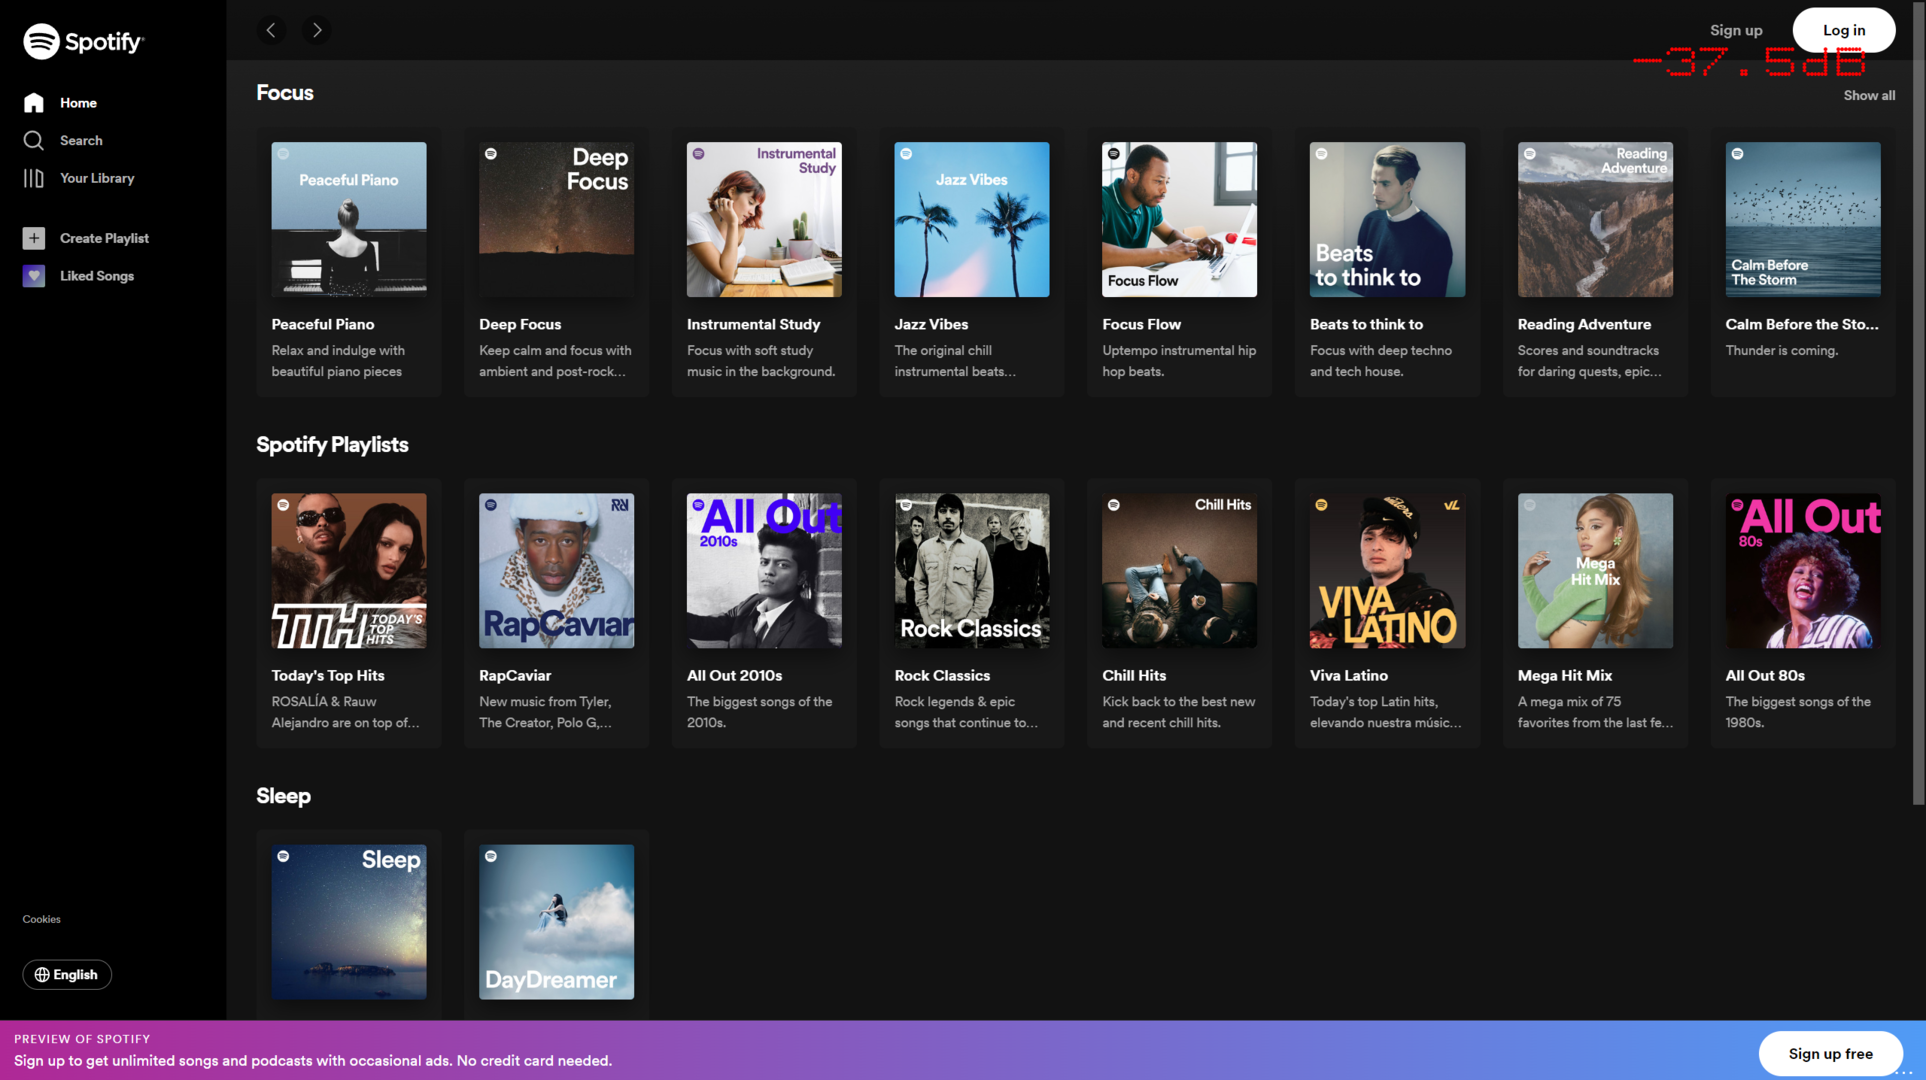Click the Jazz Vibes title text
The height and width of the screenshot is (1080, 1926).
point(931,325)
